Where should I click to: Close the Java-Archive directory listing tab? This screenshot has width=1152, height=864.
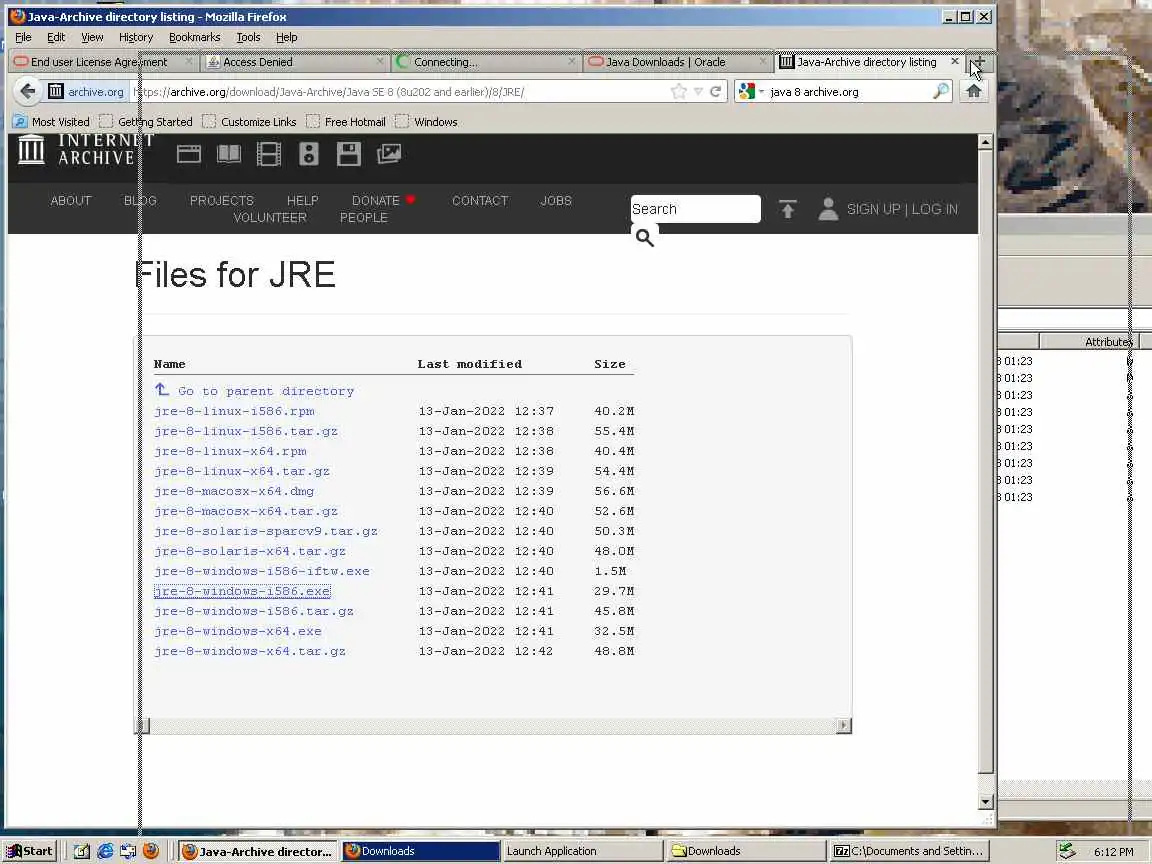(x=954, y=61)
